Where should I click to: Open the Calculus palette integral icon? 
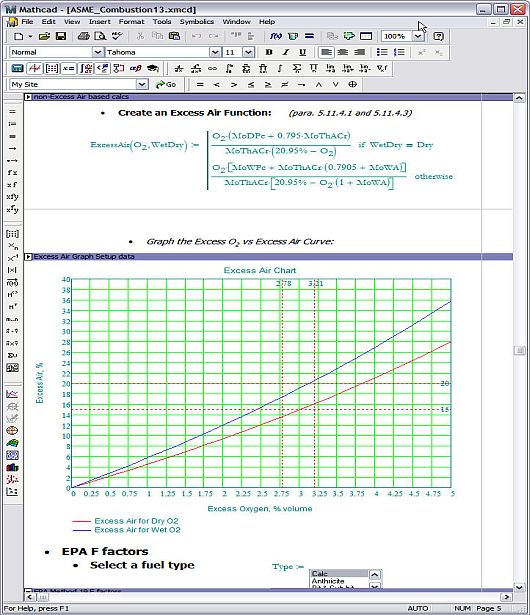tap(86, 69)
